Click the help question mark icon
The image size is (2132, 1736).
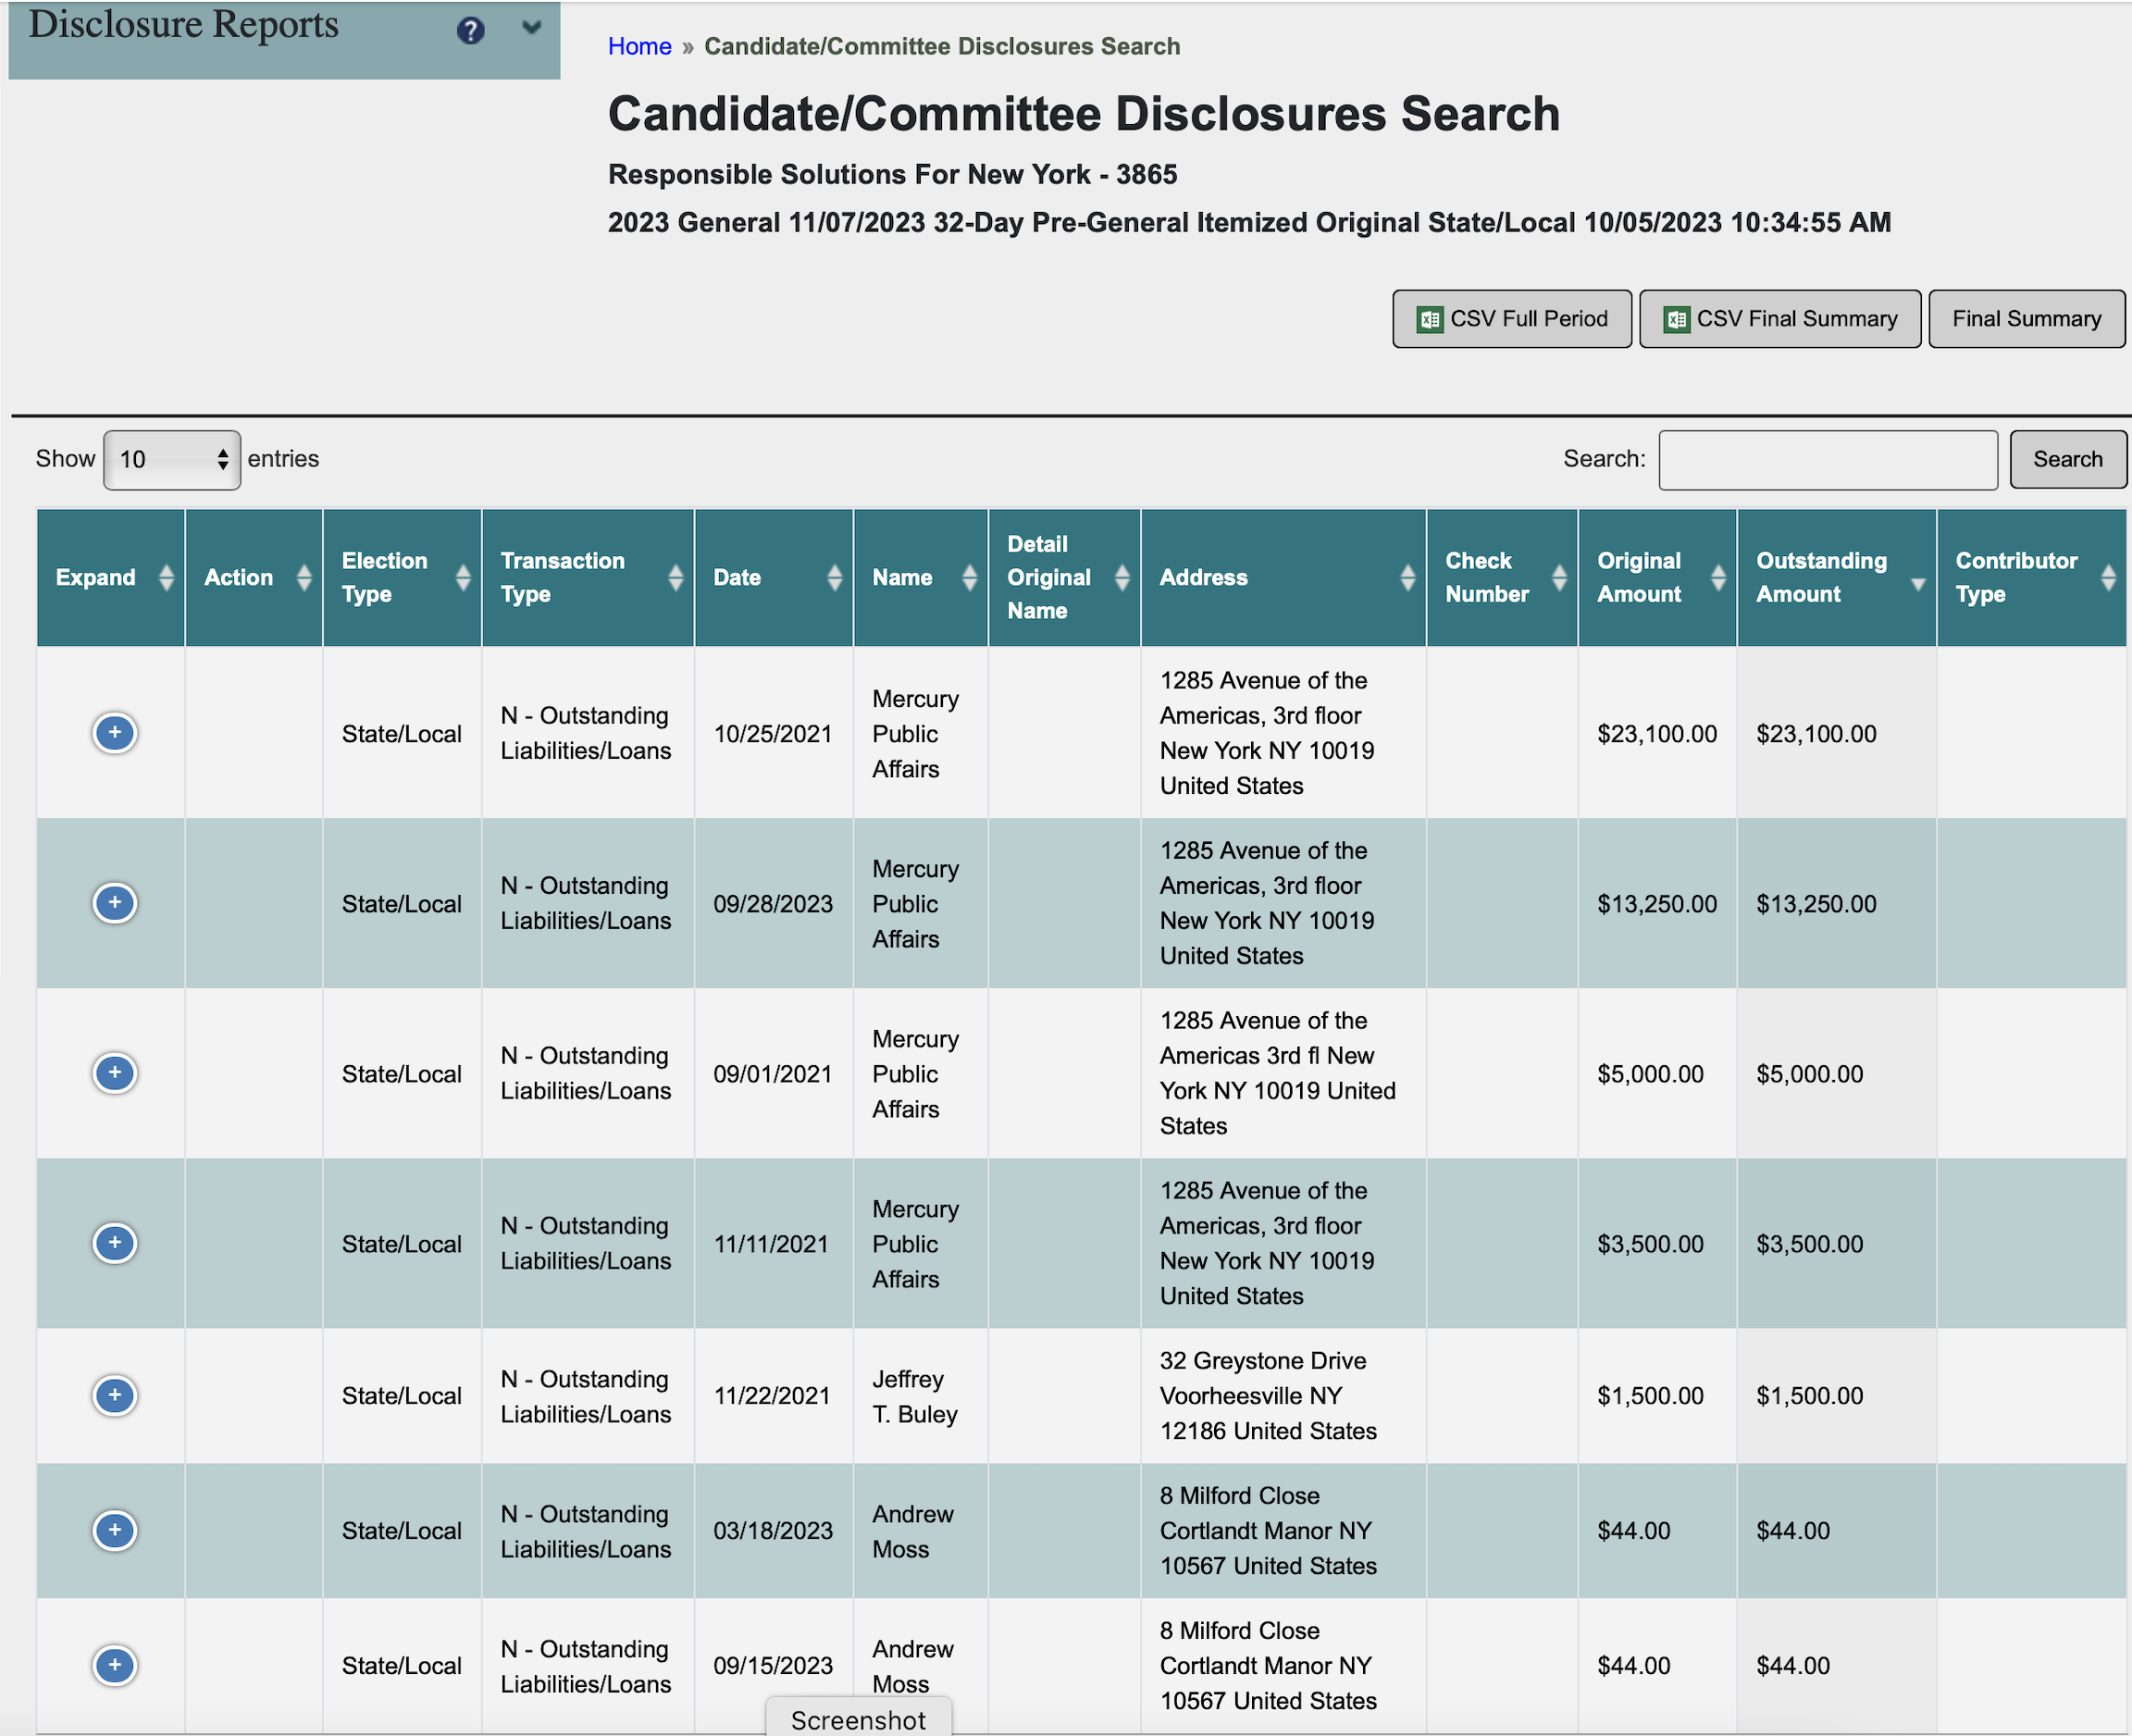coord(470,30)
